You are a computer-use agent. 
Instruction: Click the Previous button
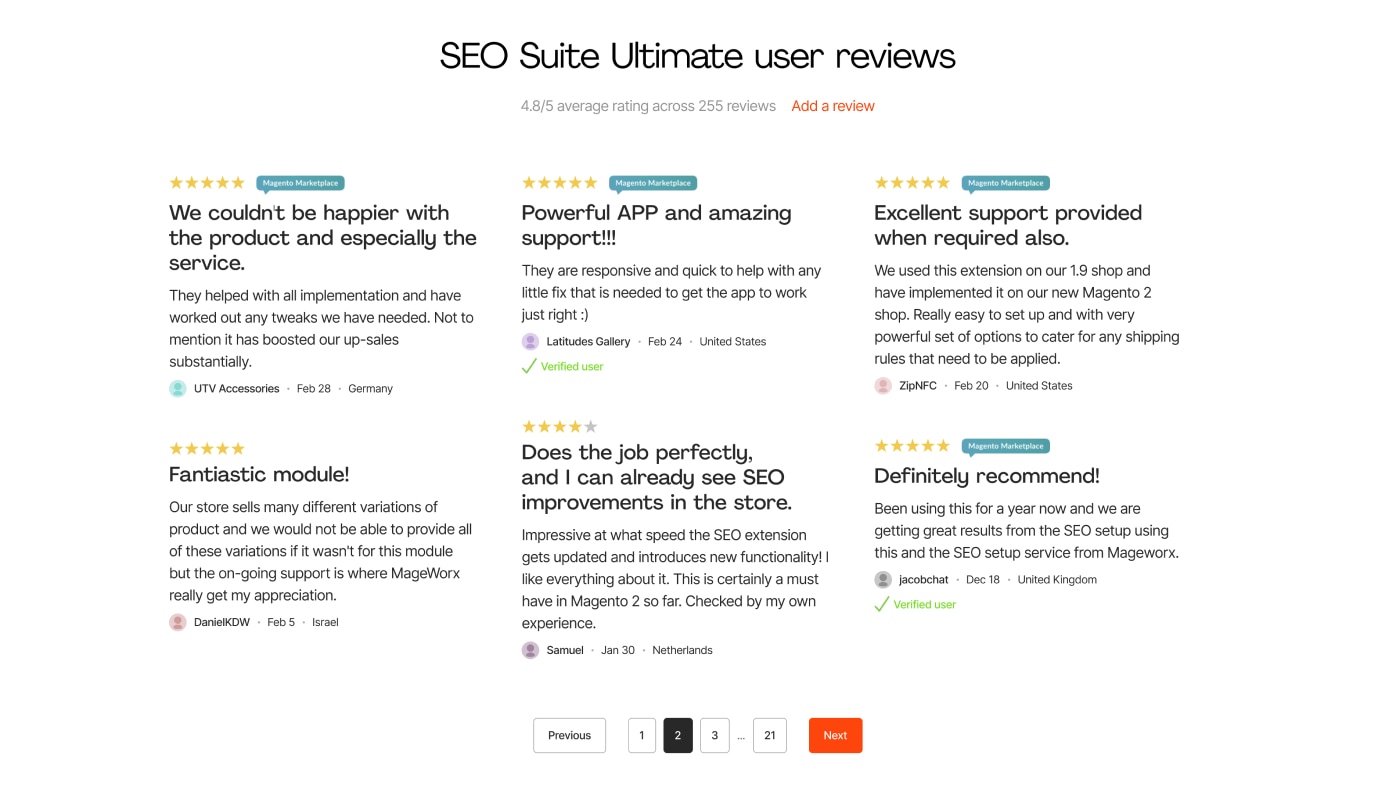pyautogui.click(x=569, y=734)
